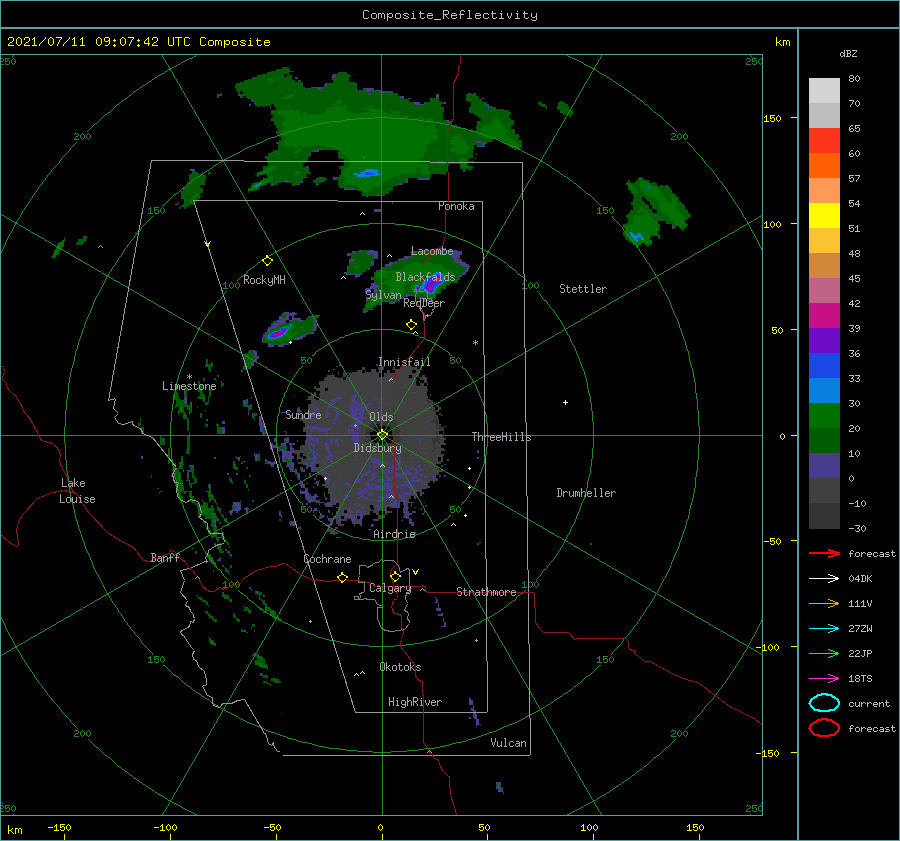Click the HighRiver label
This screenshot has height=841, width=900.
[x=415, y=702]
